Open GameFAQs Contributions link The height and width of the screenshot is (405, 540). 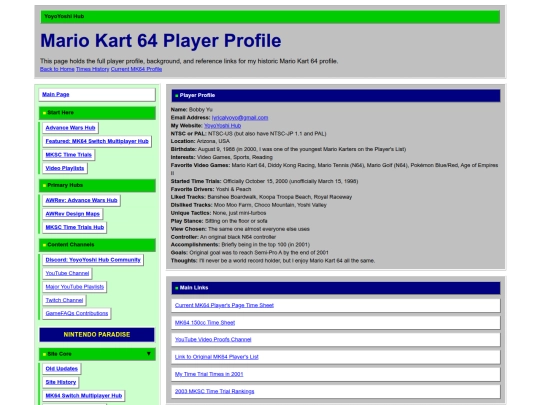point(77,313)
